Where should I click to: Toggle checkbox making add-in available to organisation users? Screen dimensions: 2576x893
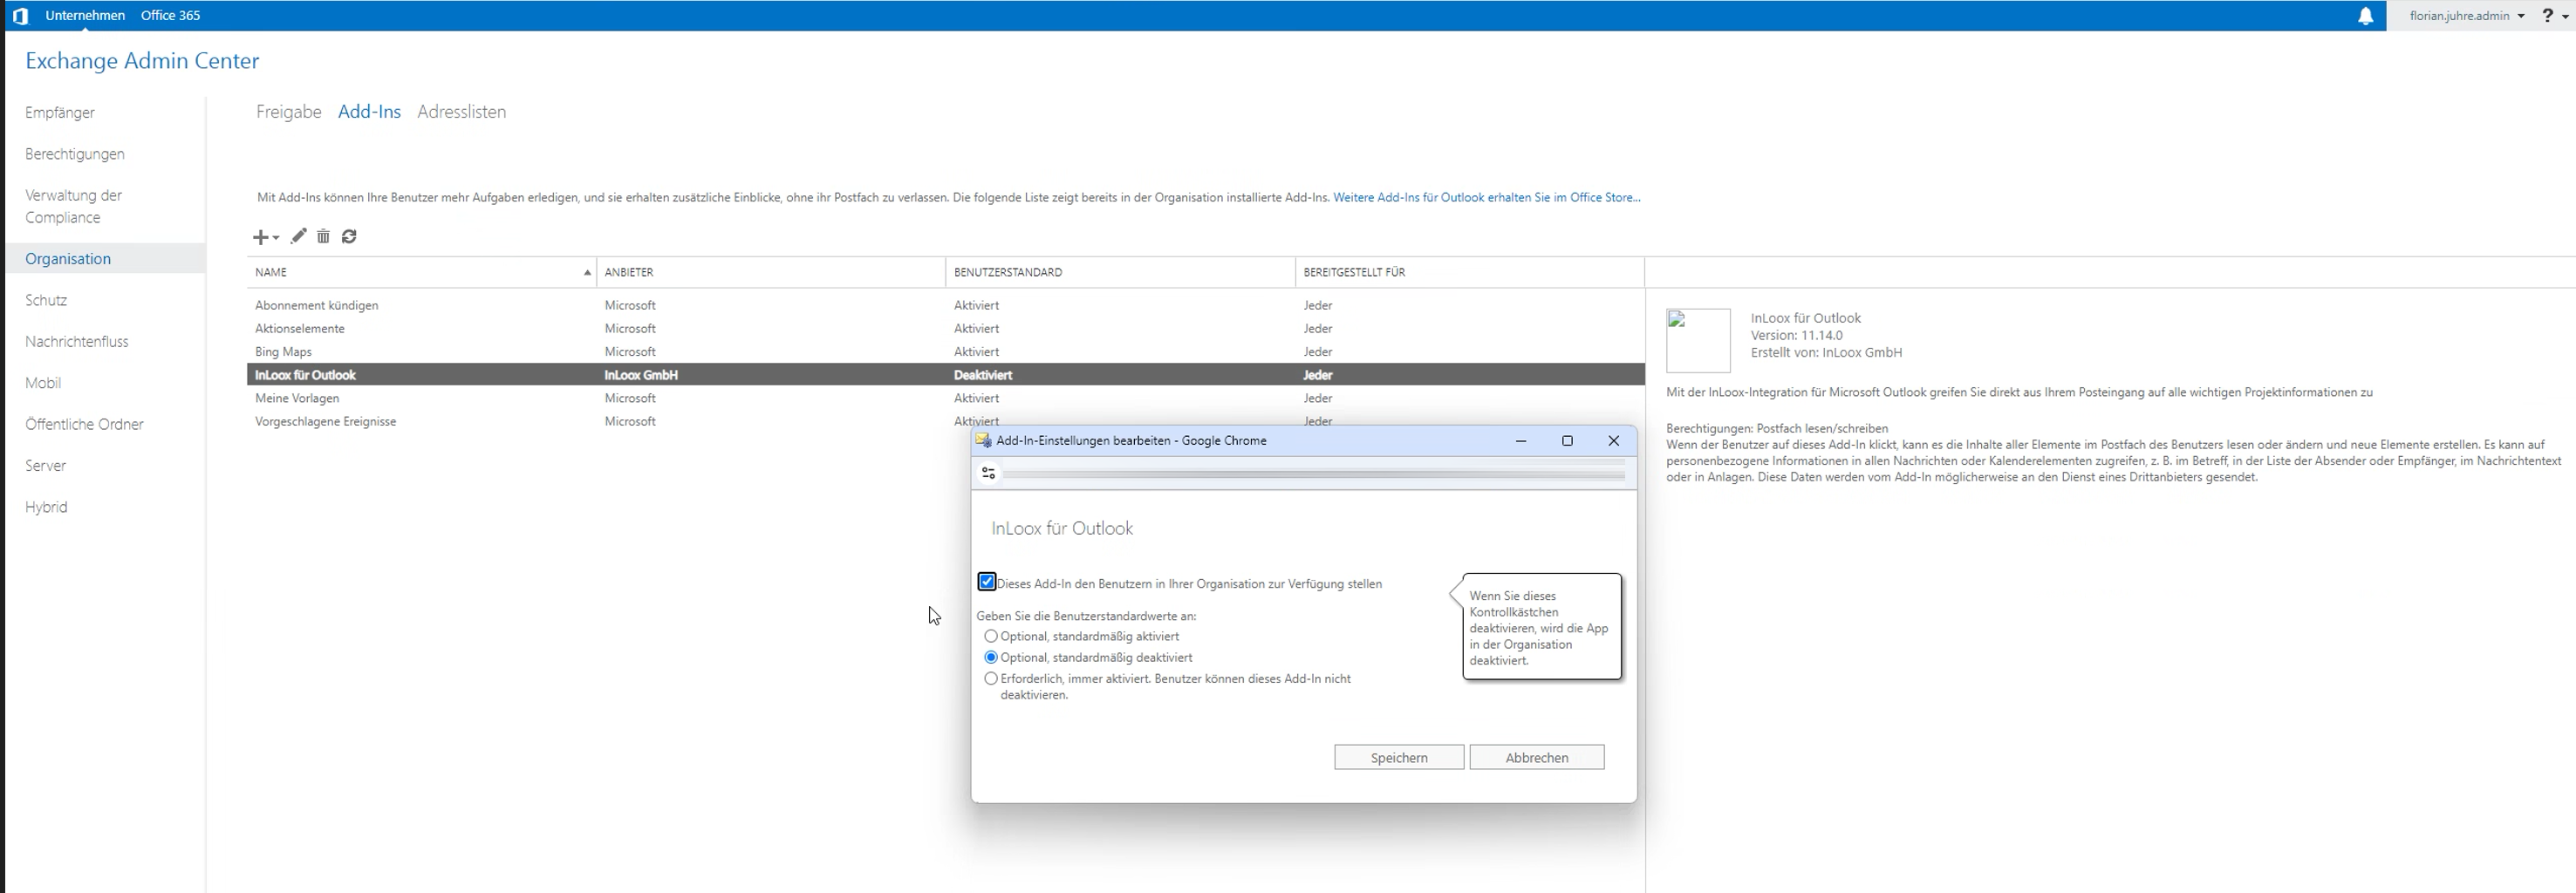[x=987, y=582]
